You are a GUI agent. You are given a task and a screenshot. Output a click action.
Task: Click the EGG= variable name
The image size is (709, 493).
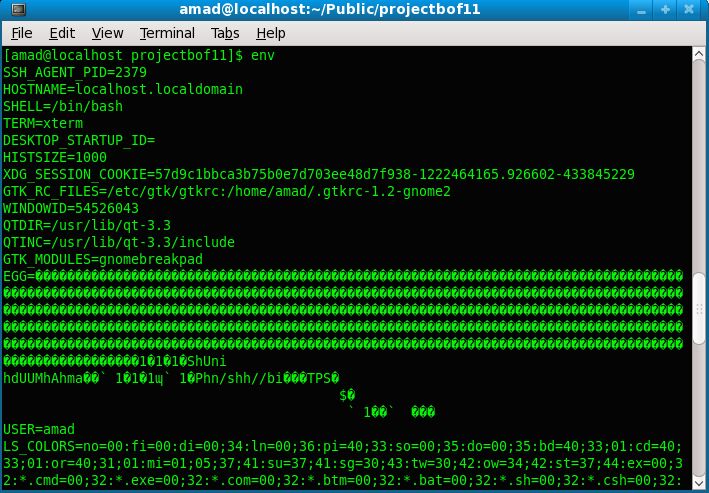[19, 276]
